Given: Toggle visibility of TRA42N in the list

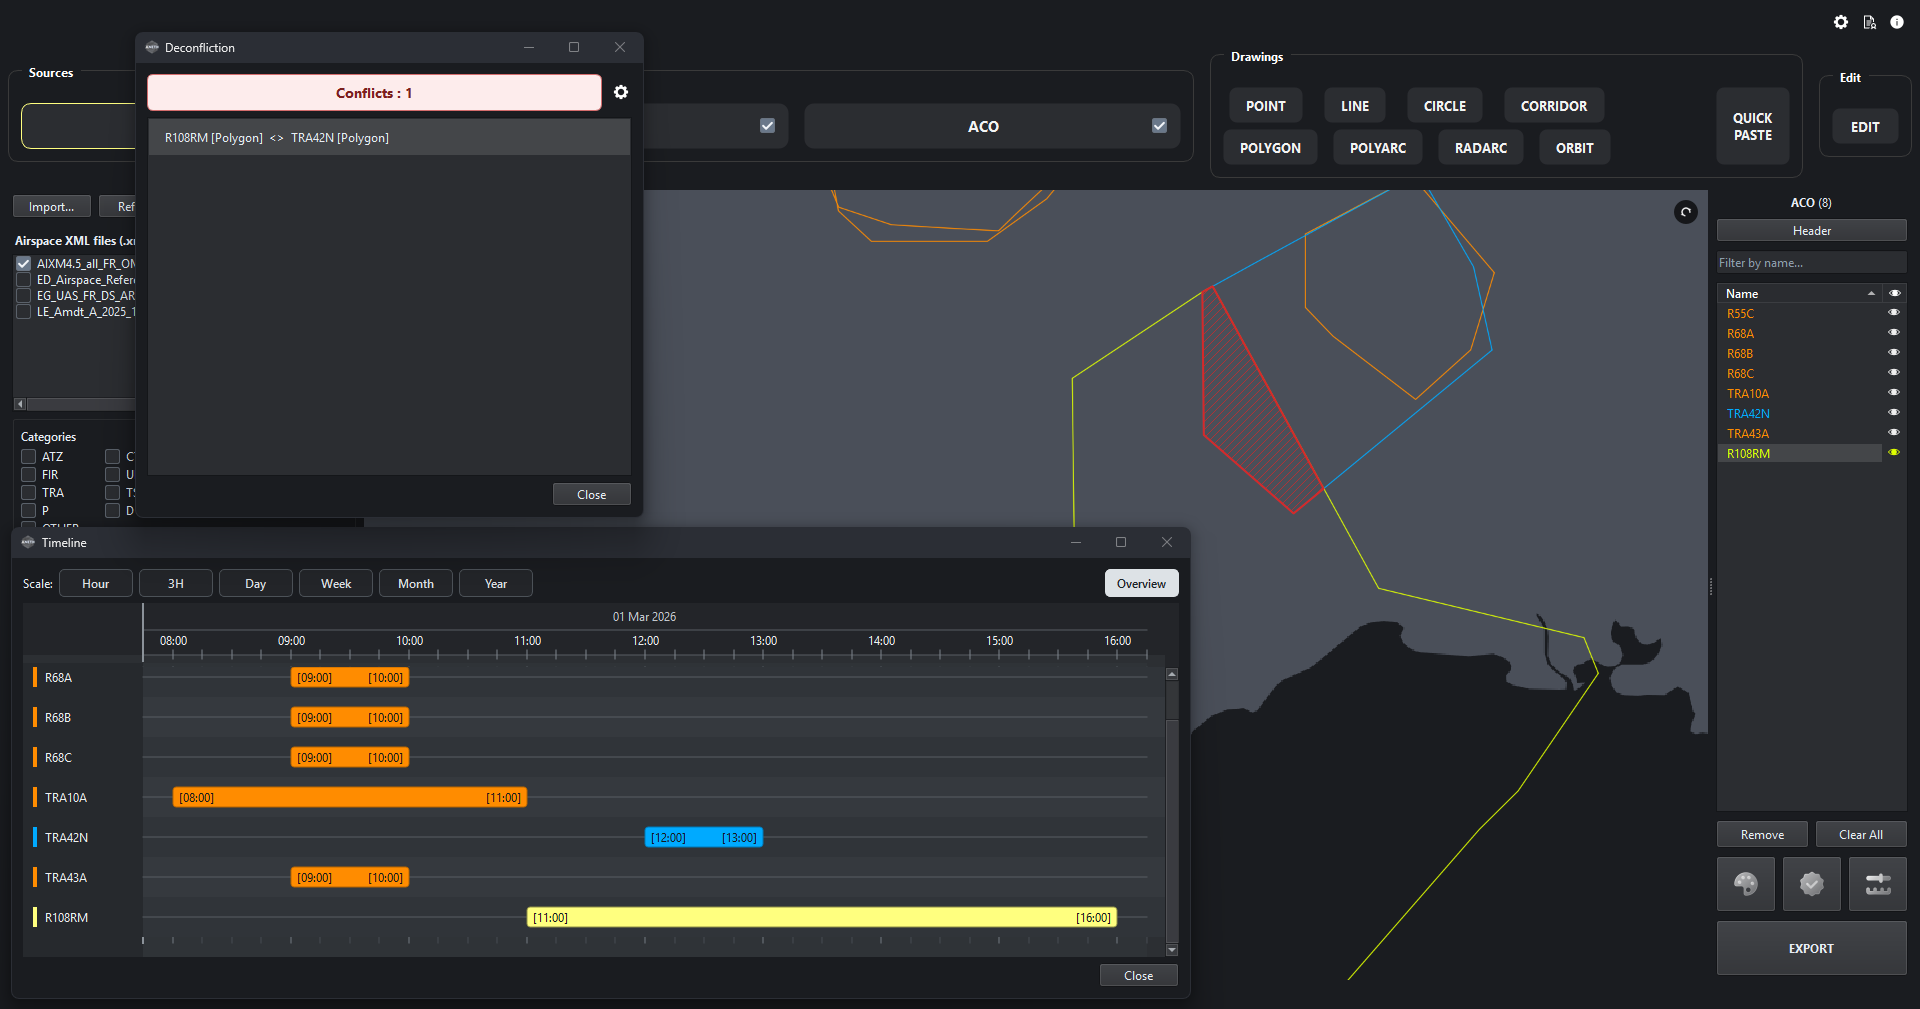Looking at the screenshot, I should tap(1894, 413).
